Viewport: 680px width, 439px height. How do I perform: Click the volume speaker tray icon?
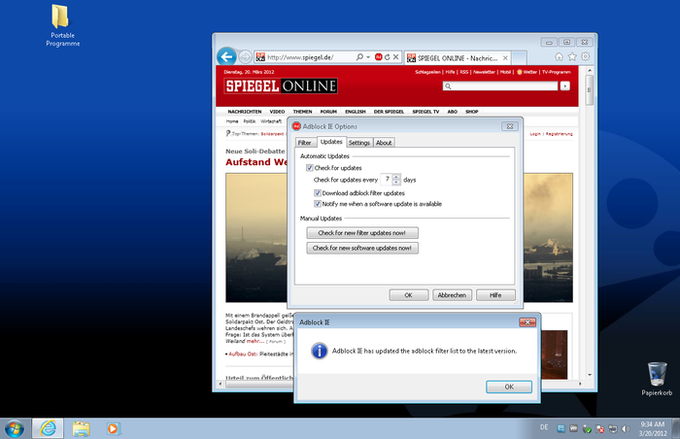[625, 429]
